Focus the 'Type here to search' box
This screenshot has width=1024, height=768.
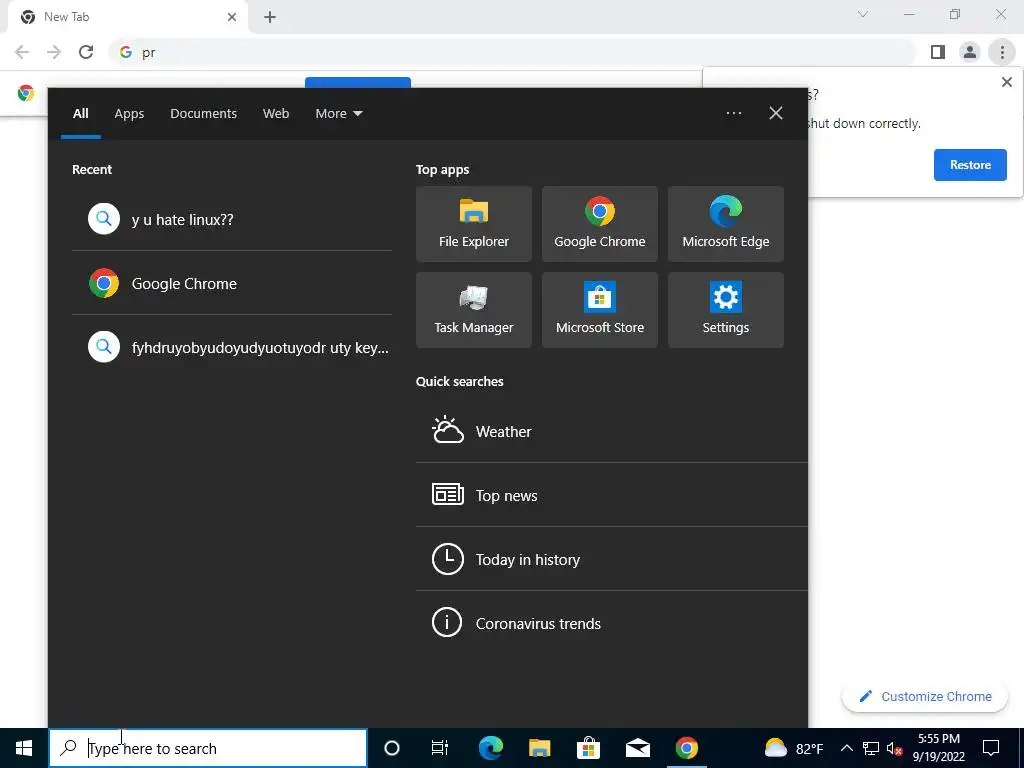pos(208,748)
